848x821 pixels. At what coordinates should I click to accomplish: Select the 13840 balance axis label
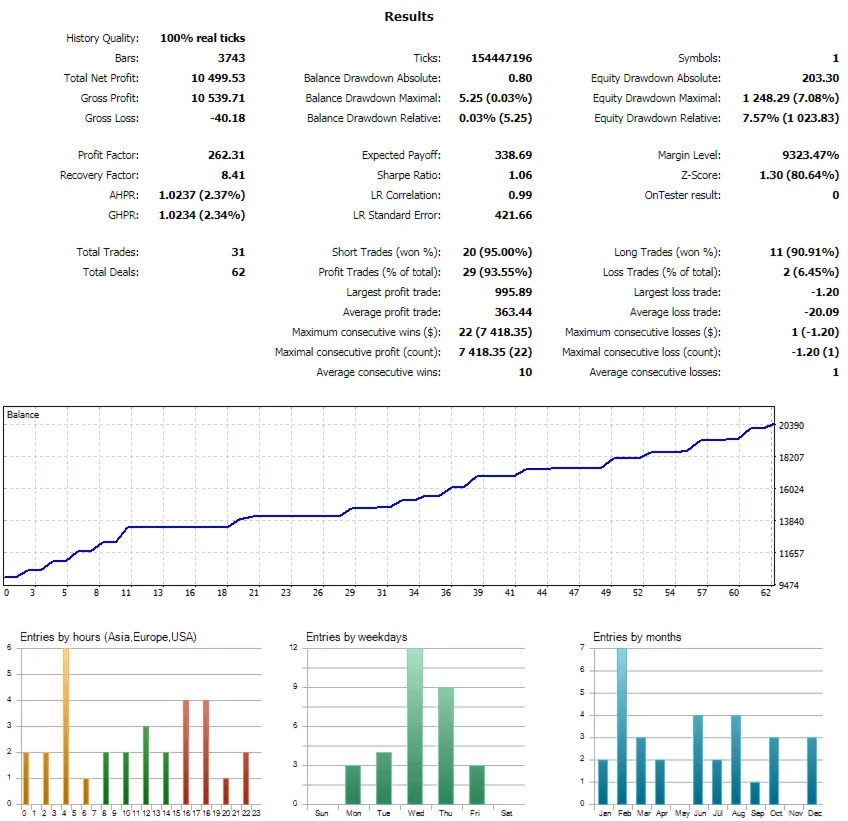(791, 521)
